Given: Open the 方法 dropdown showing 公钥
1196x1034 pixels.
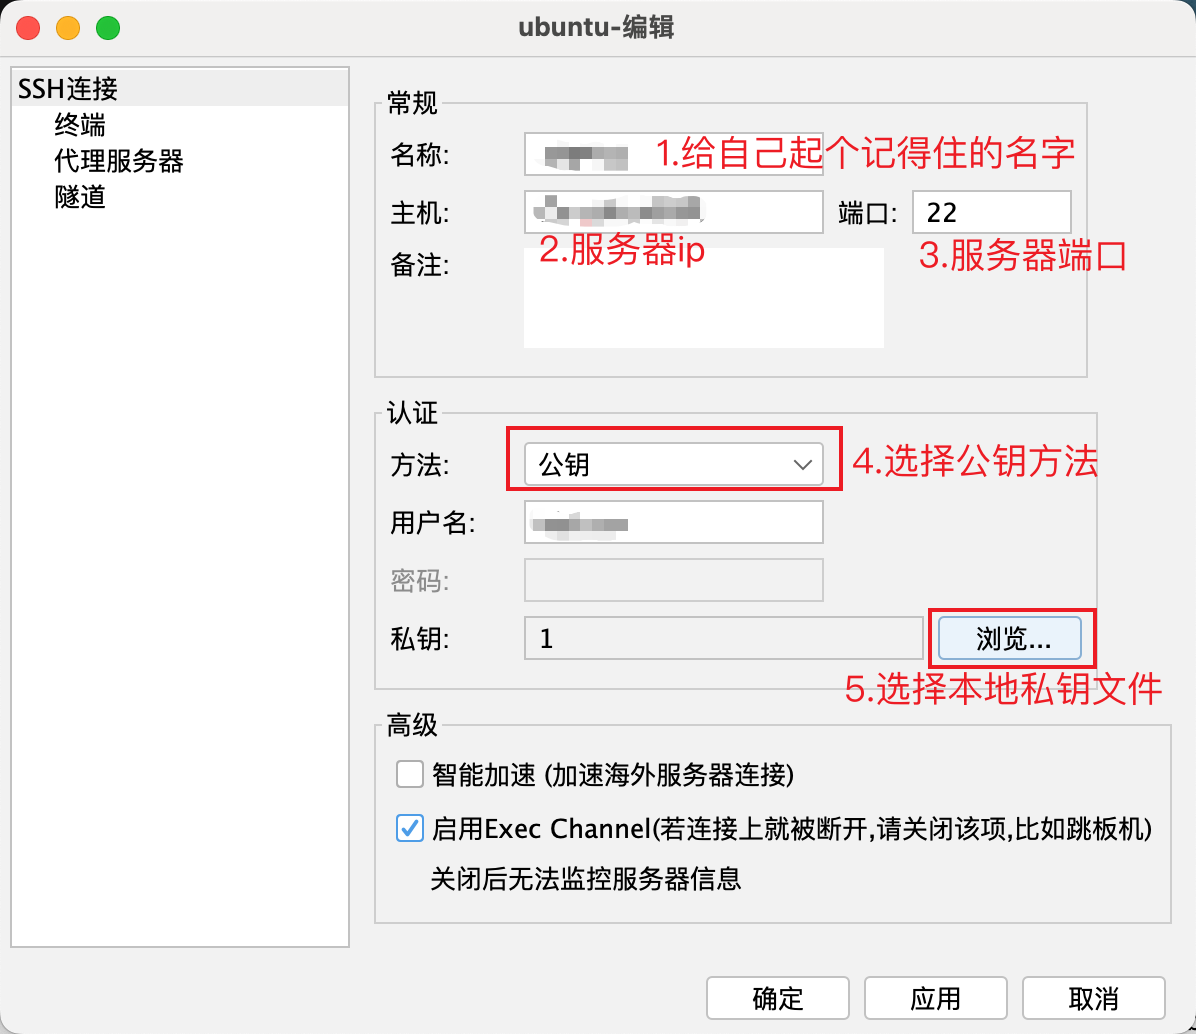Looking at the screenshot, I should (x=674, y=464).
